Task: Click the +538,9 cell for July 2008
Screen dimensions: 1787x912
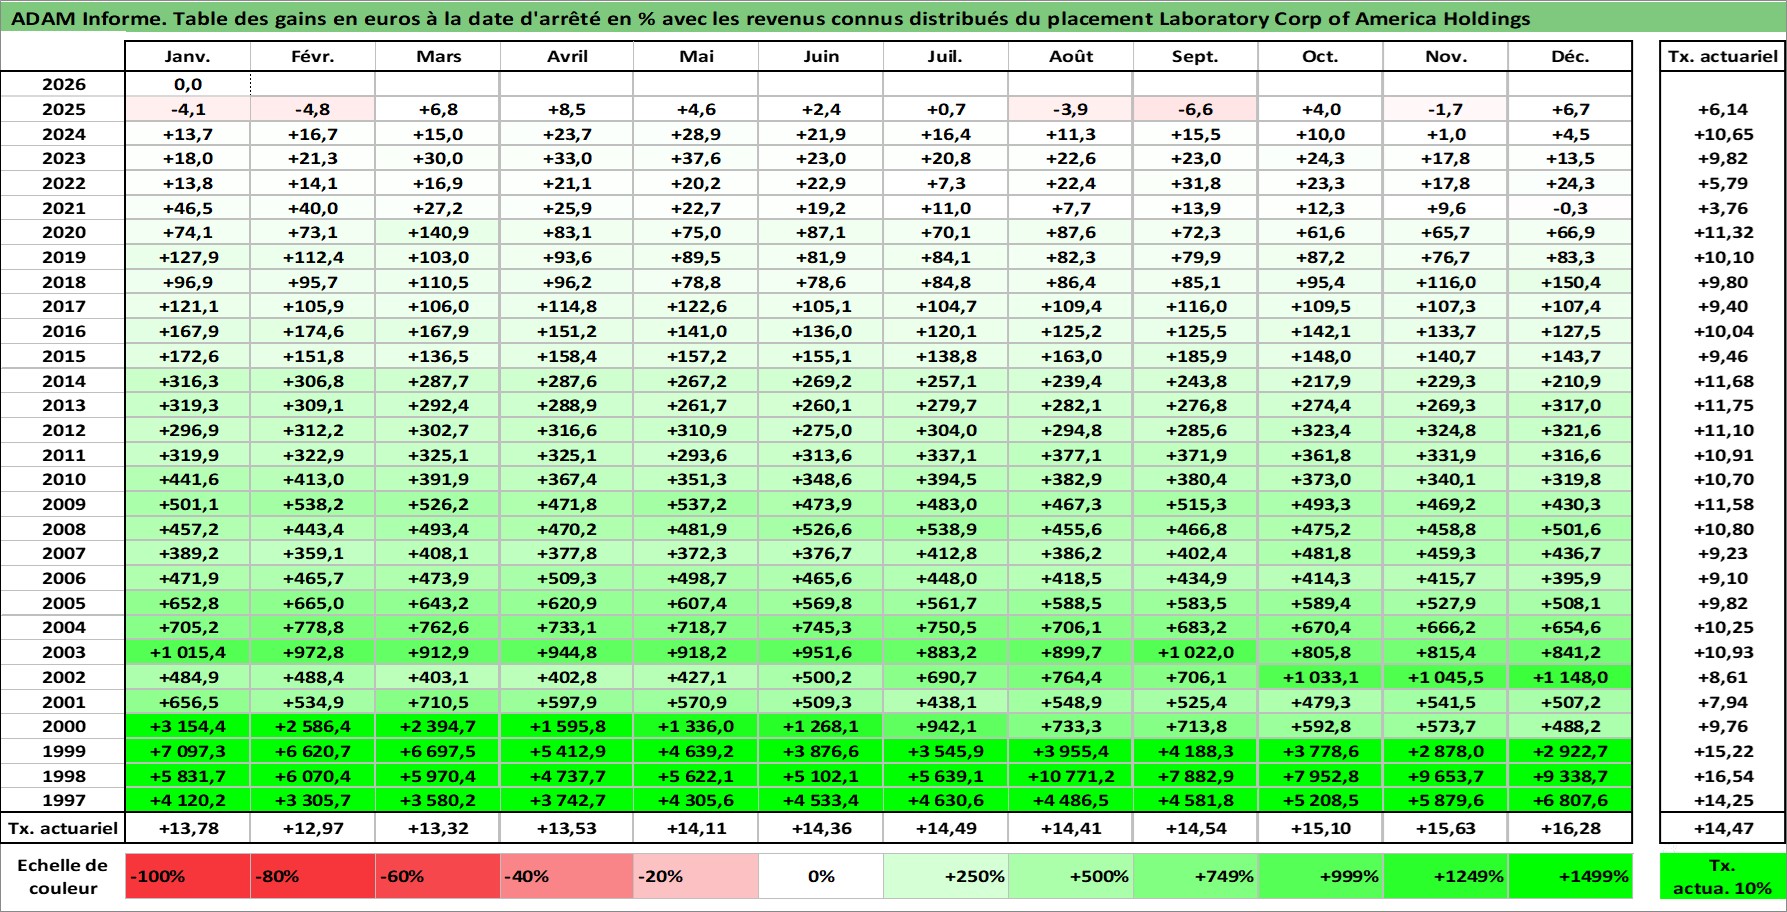Action: (946, 529)
